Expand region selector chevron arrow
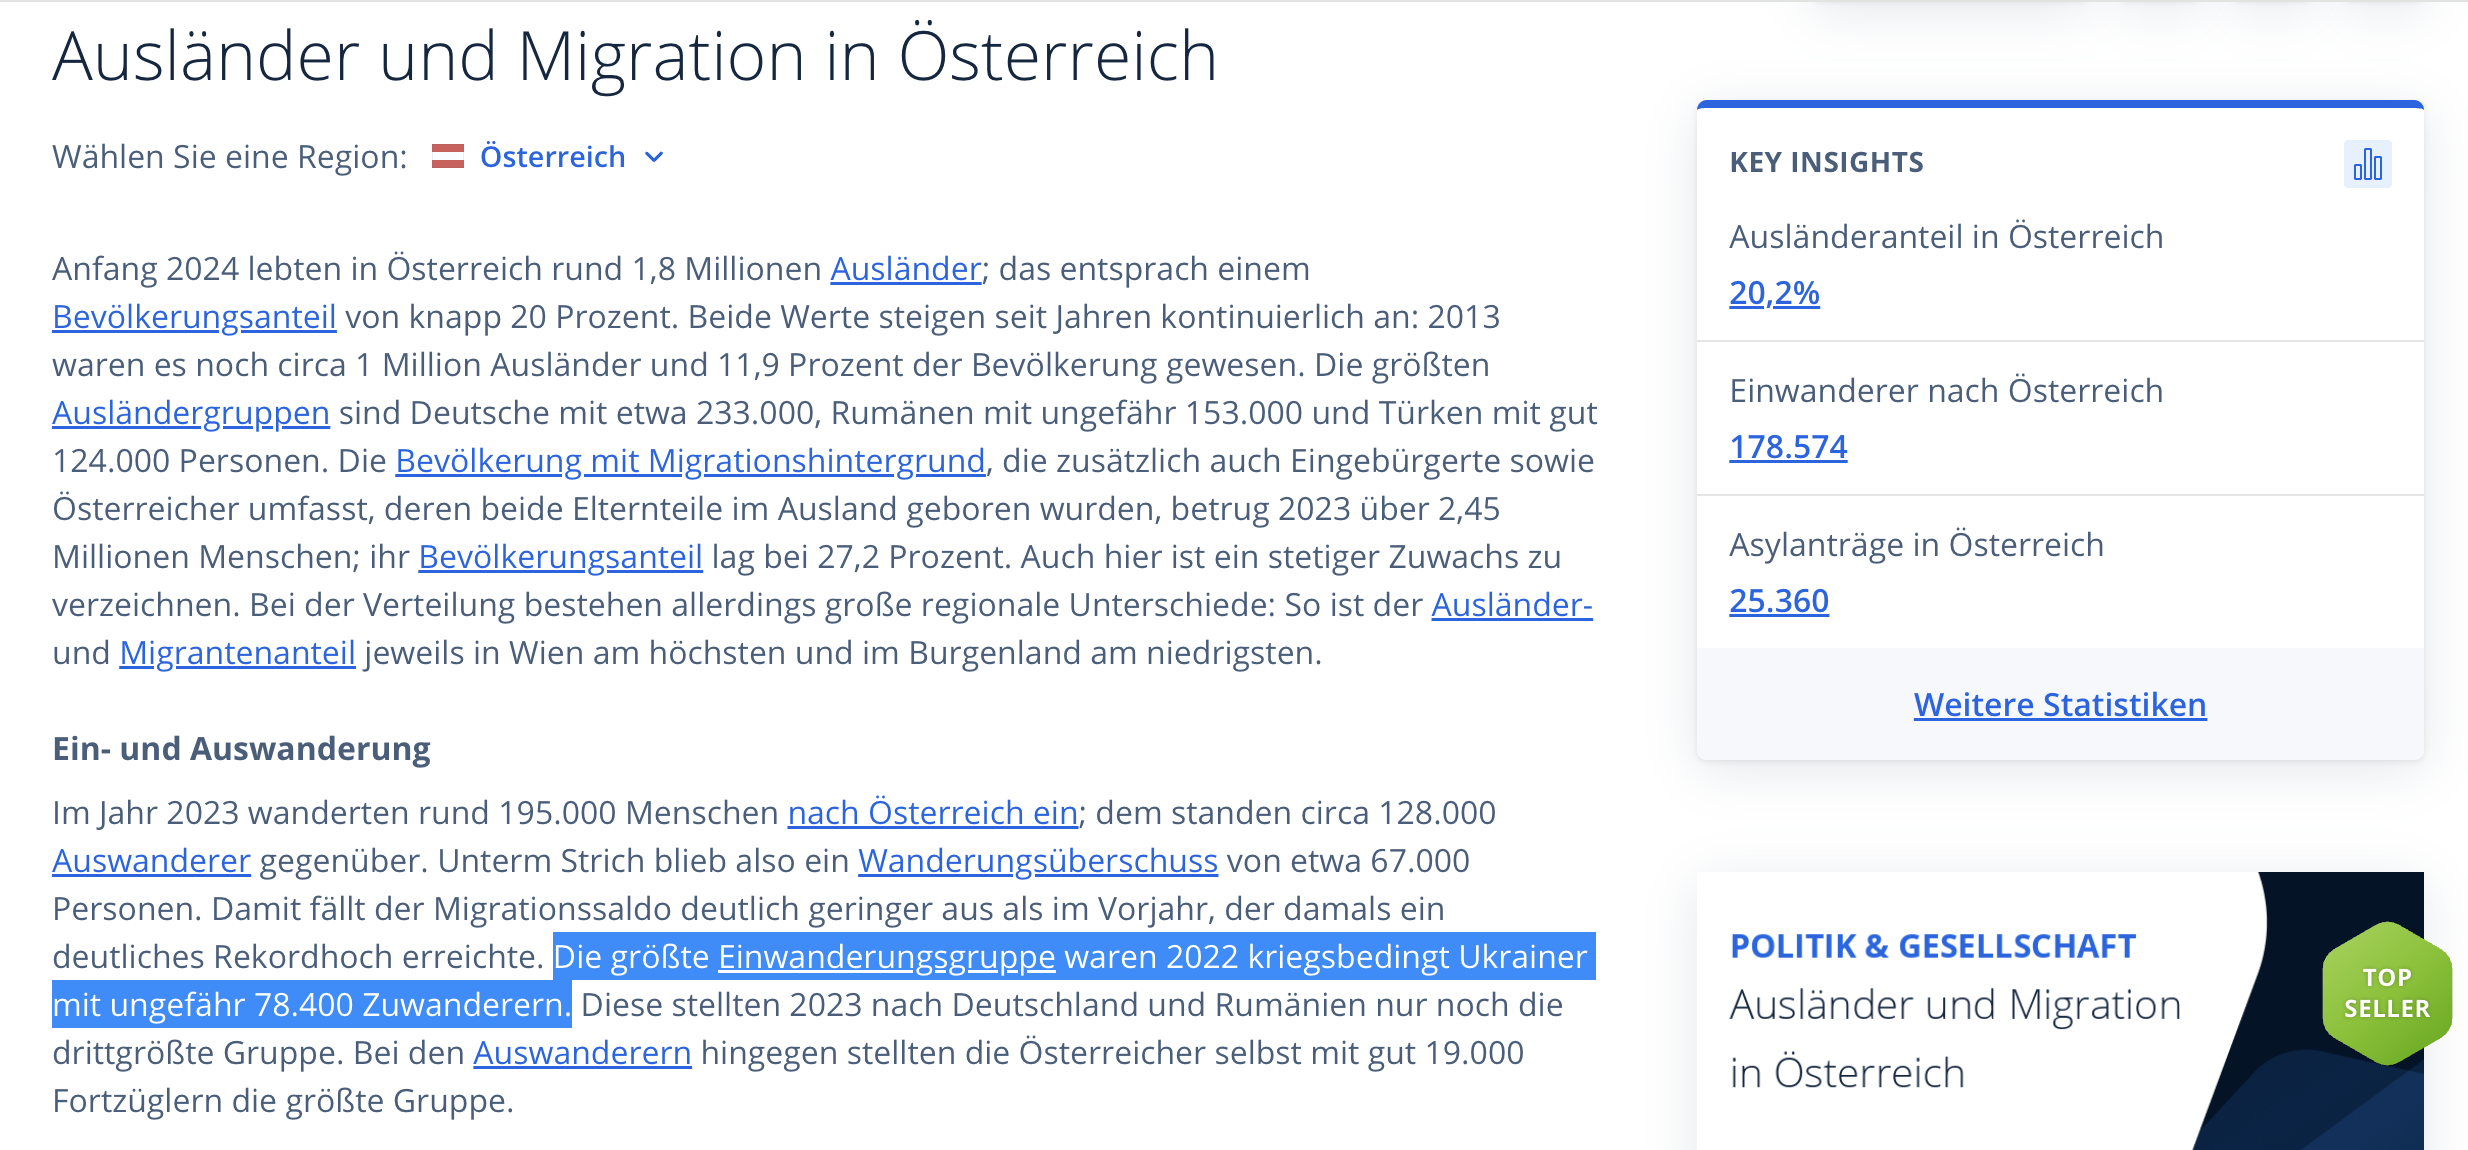Screen dimensions: 2468x1150 point(654,158)
